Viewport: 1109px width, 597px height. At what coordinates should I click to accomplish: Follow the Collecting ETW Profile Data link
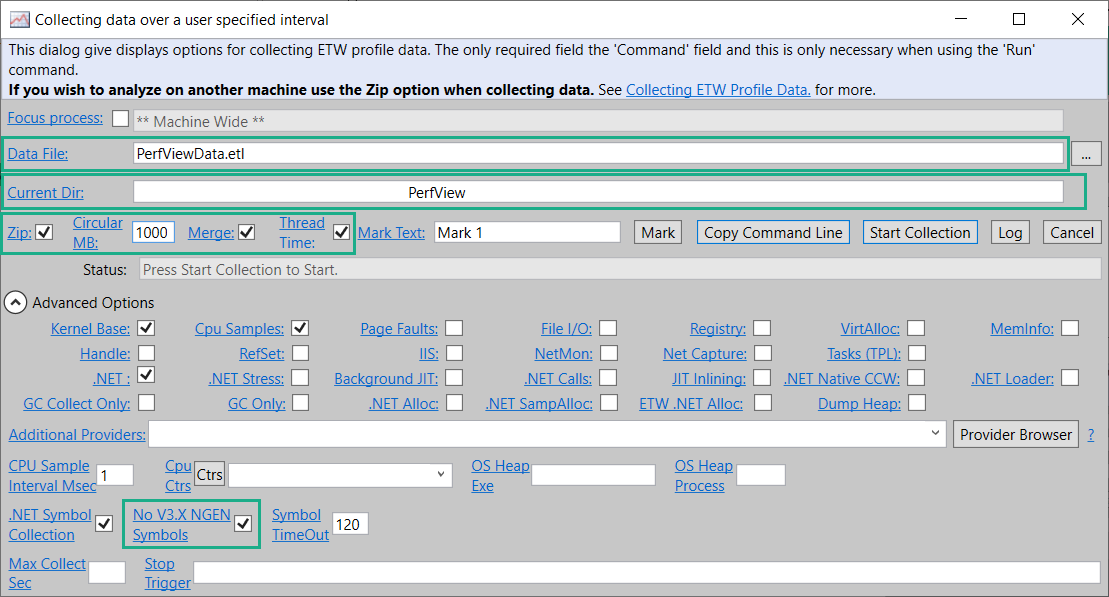click(718, 90)
